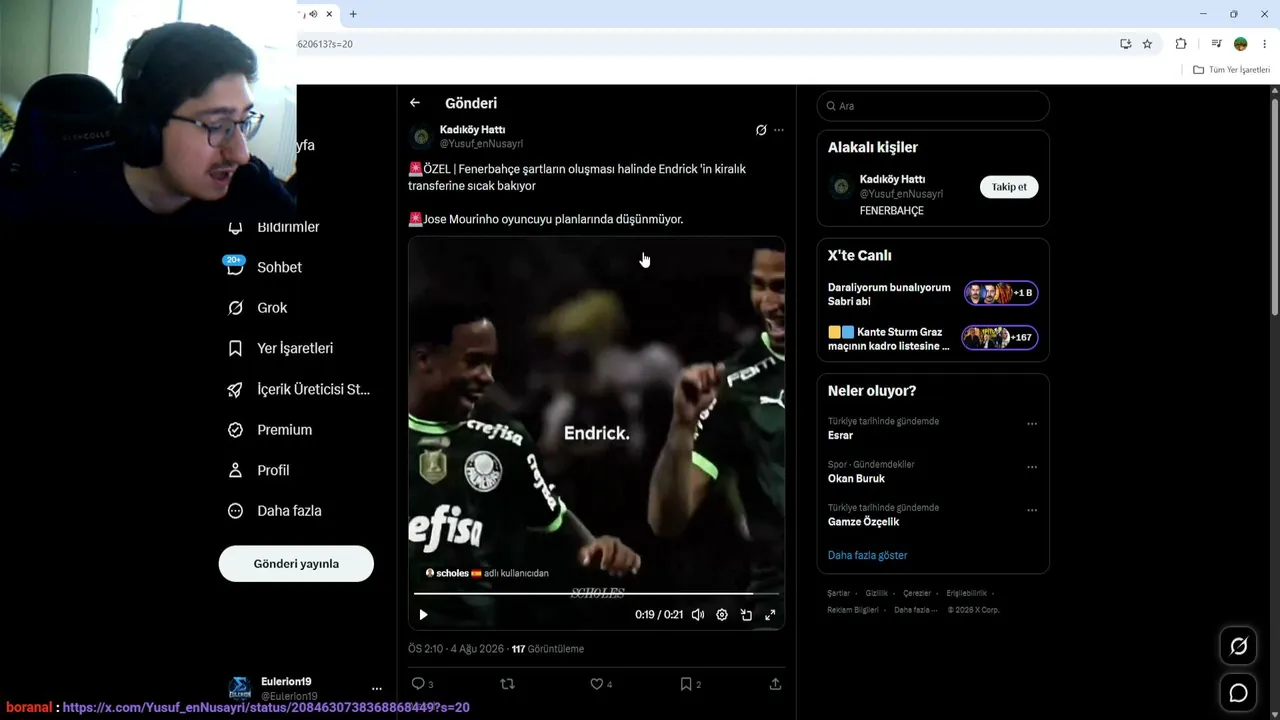The width and height of the screenshot is (1280, 720).
Task: Open İçerik Üreticisi sidebar item
Action: point(299,389)
